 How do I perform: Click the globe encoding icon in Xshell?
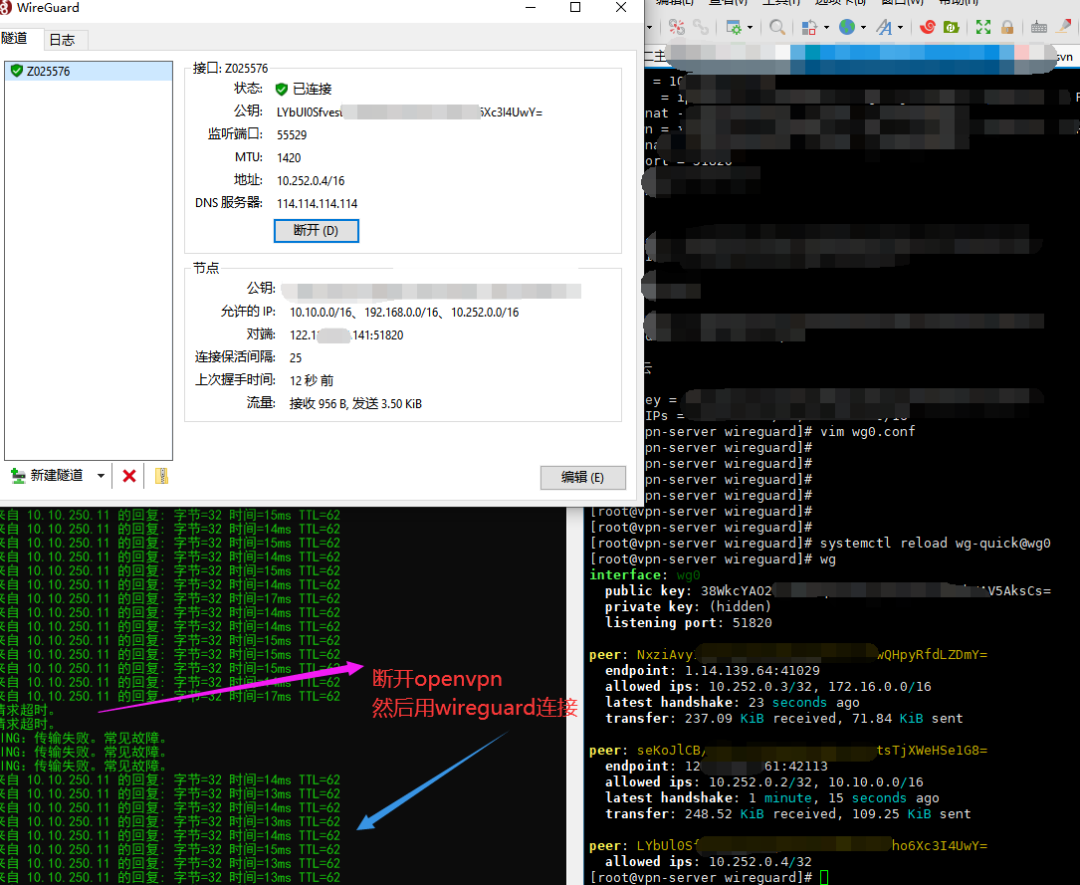pos(847,27)
